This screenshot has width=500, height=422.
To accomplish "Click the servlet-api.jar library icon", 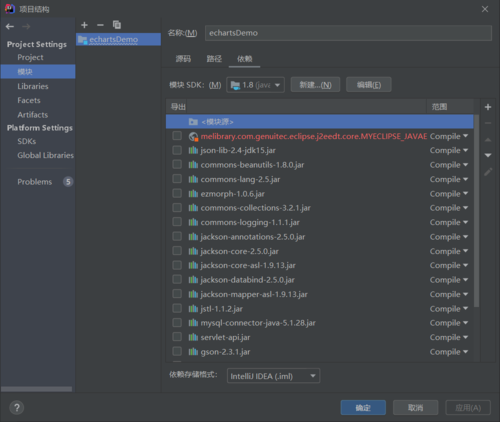I will point(193,337).
